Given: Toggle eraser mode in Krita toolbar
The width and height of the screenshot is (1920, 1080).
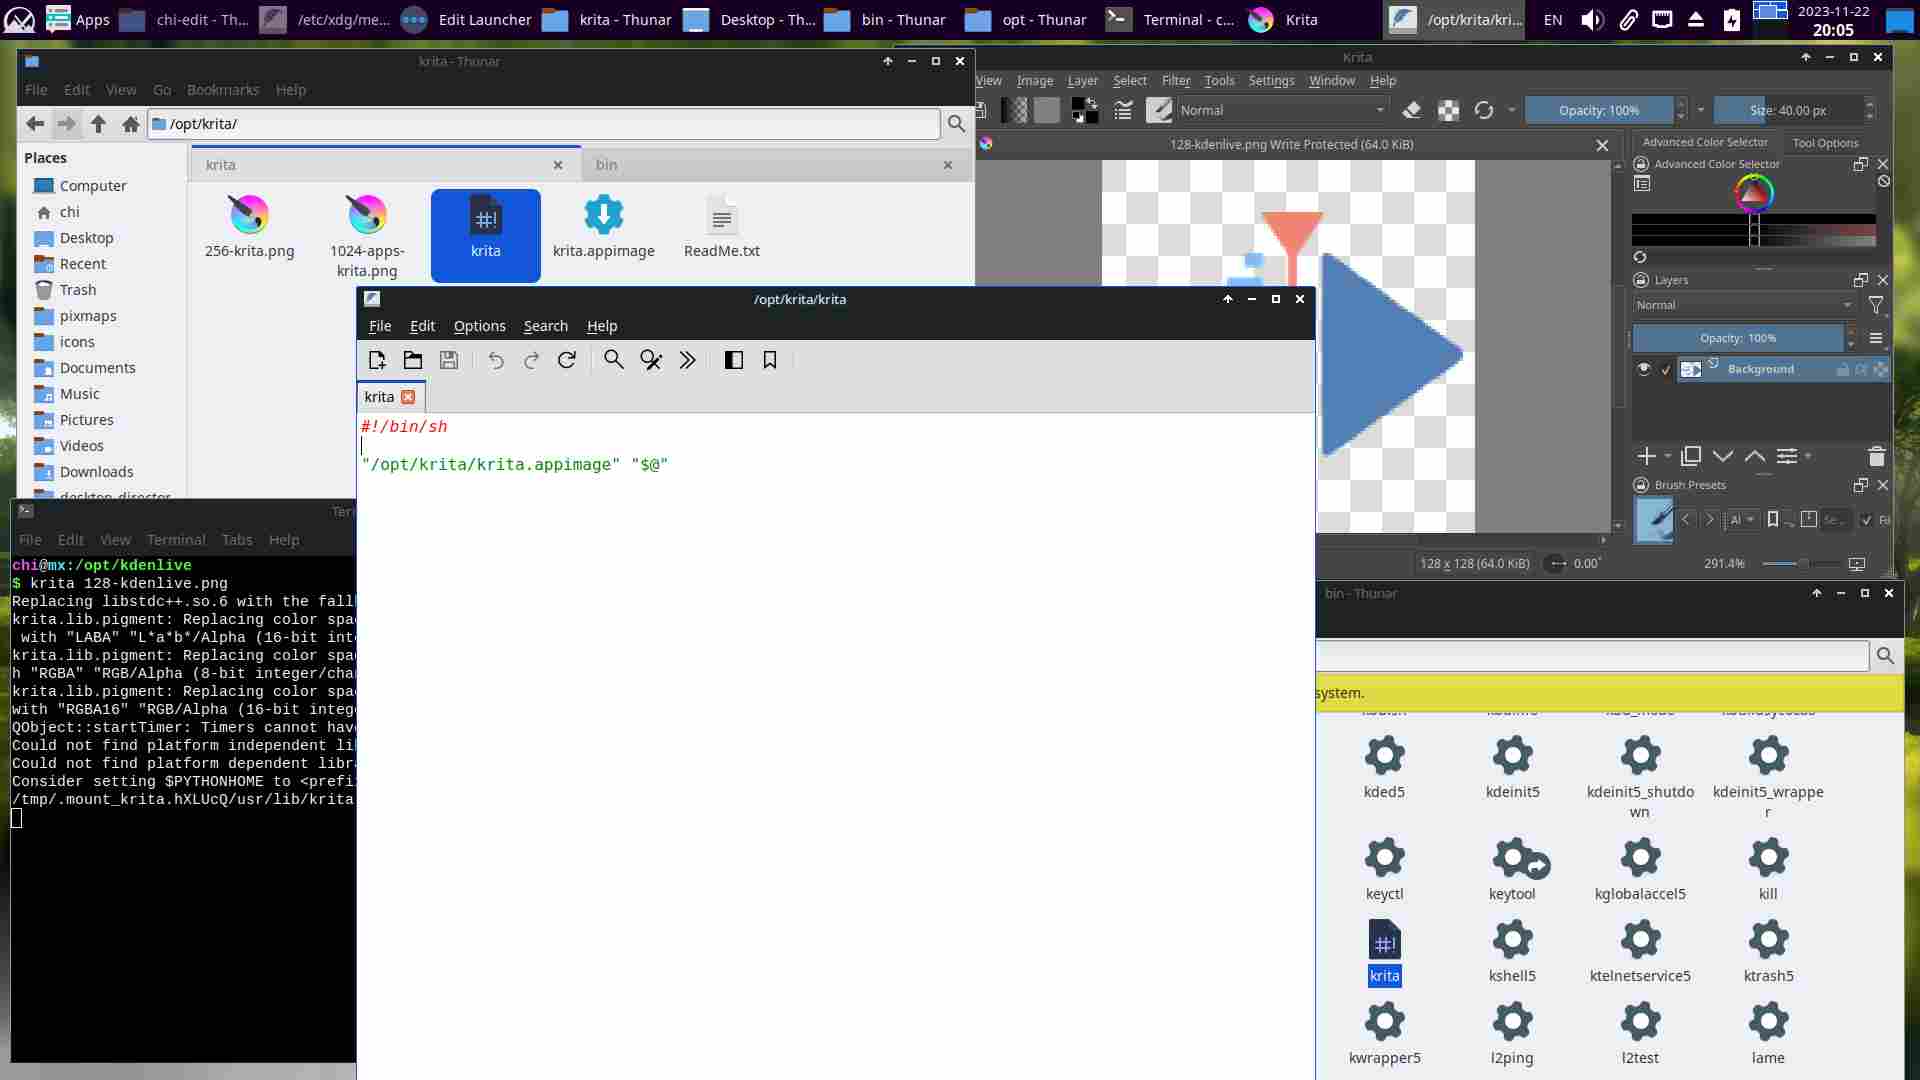Looking at the screenshot, I should pos(1412,110).
